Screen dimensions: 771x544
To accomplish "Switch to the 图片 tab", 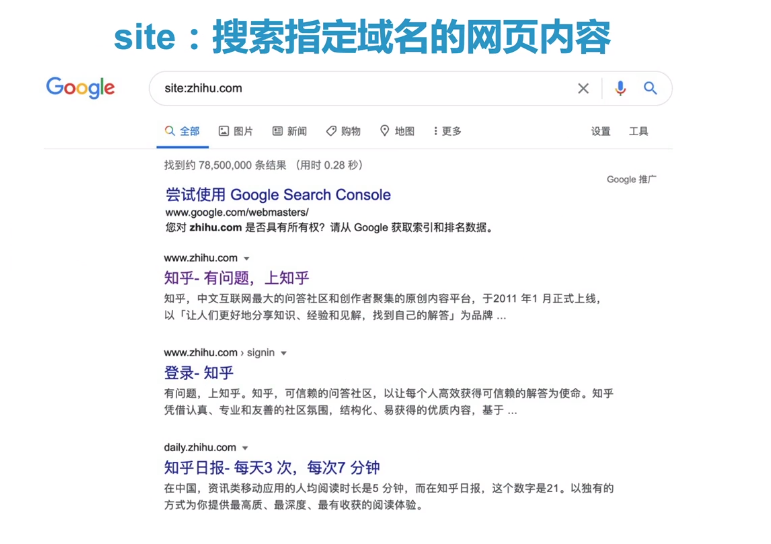I will point(236,131).
